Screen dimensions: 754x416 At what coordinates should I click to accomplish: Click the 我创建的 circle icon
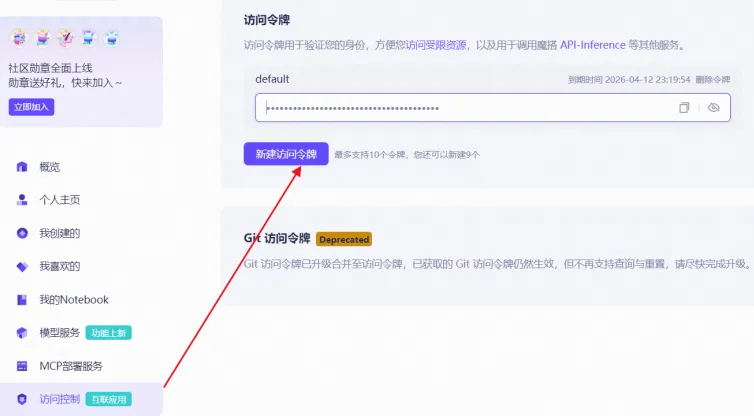[x=22, y=233]
